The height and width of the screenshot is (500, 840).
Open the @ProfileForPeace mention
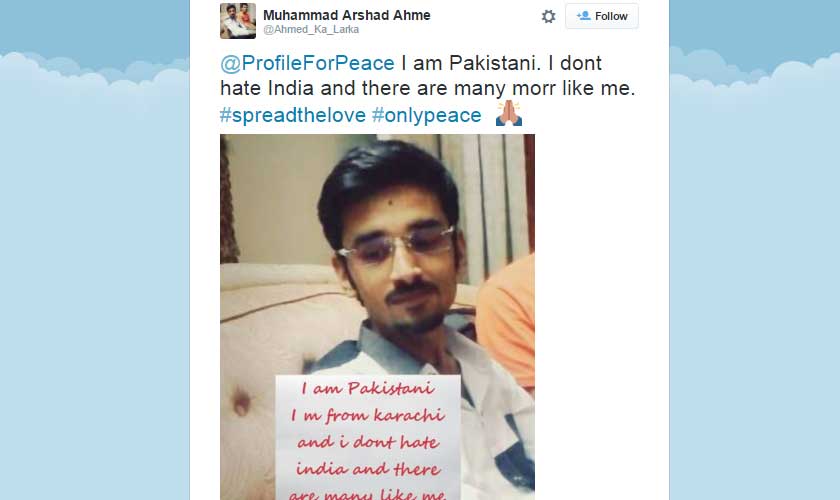[307, 63]
